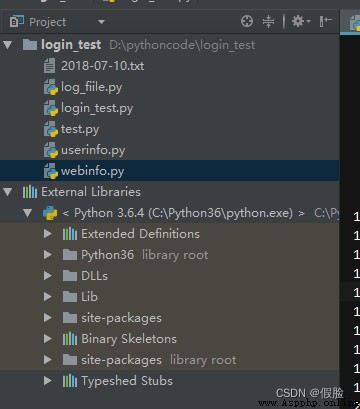Click the Collapse All icon in Project toolbar
360x409 pixels.
268,22
